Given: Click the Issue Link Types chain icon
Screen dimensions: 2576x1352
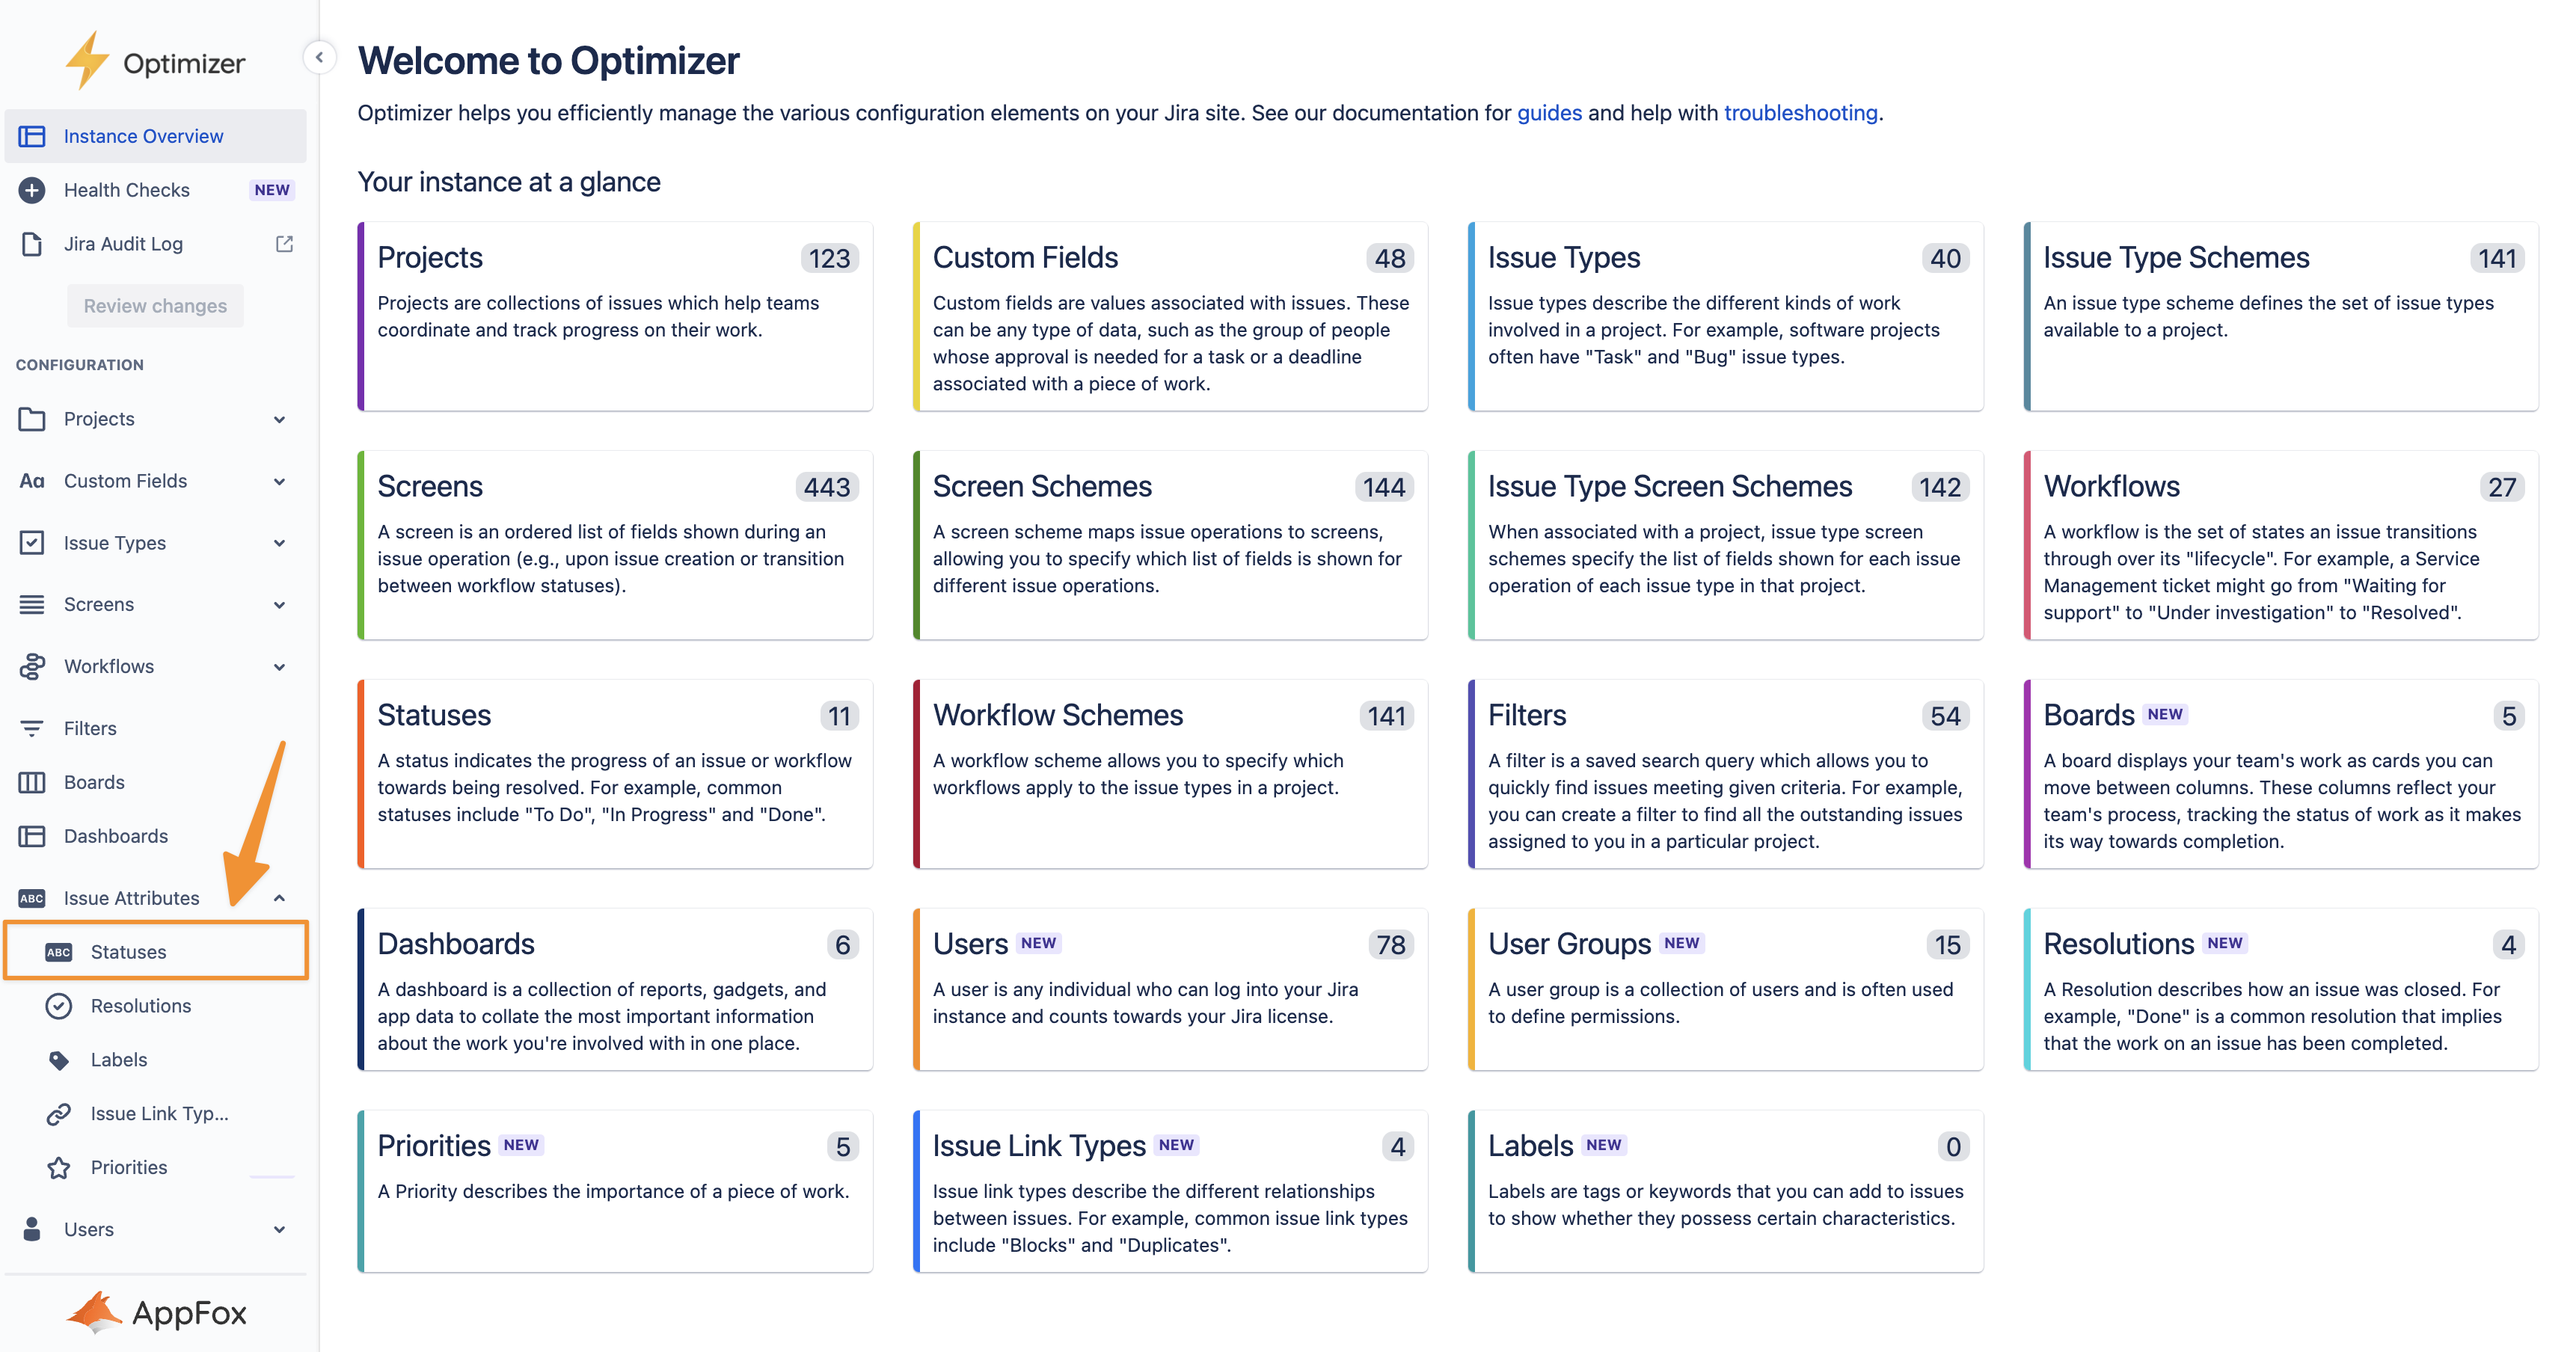Looking at the screenshot, I should click(59, 1114).
